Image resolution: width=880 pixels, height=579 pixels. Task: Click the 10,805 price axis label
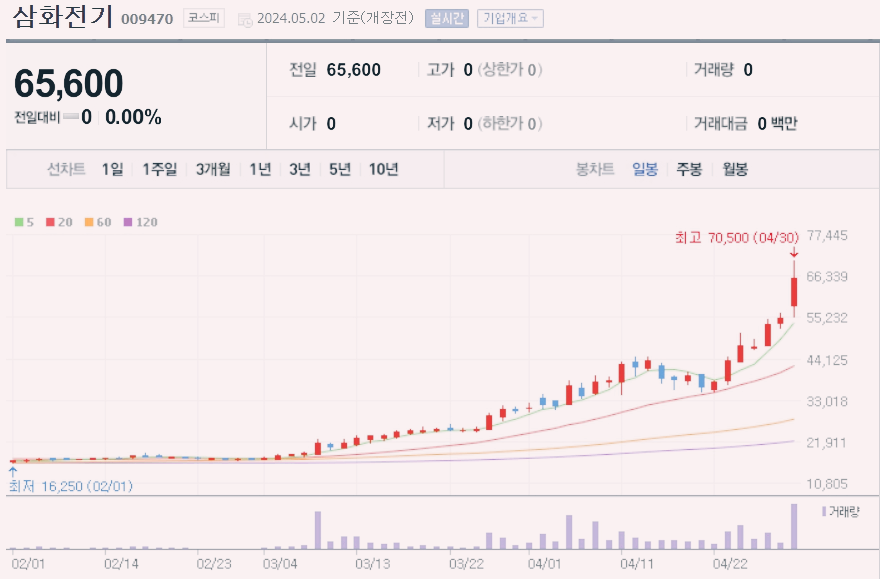coord(827,484)
